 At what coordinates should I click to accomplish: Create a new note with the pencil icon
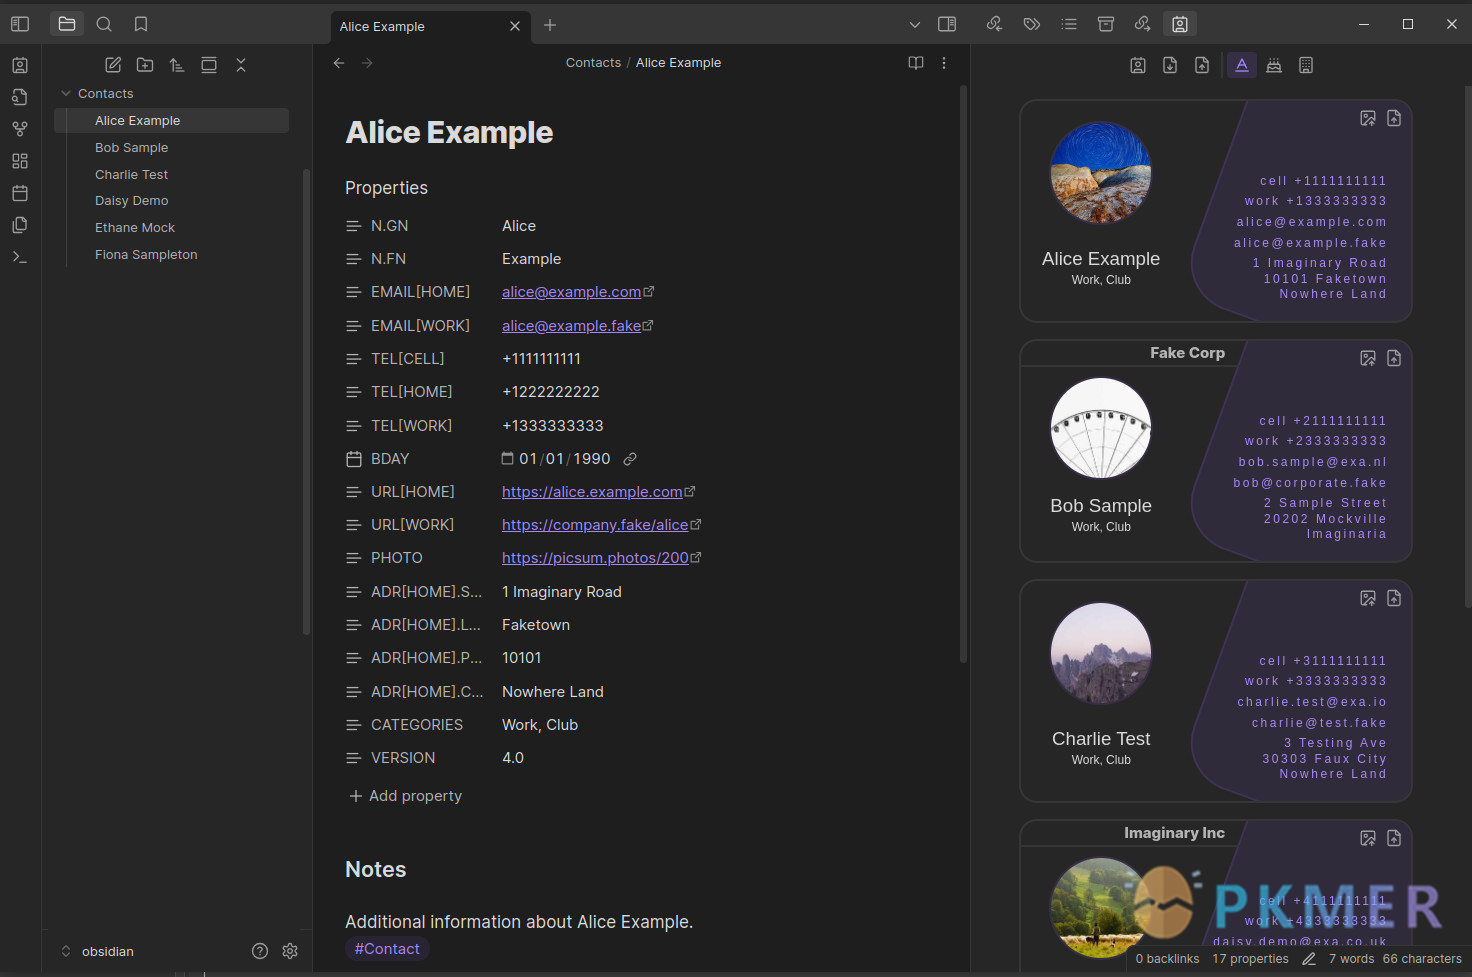(113, 65)
